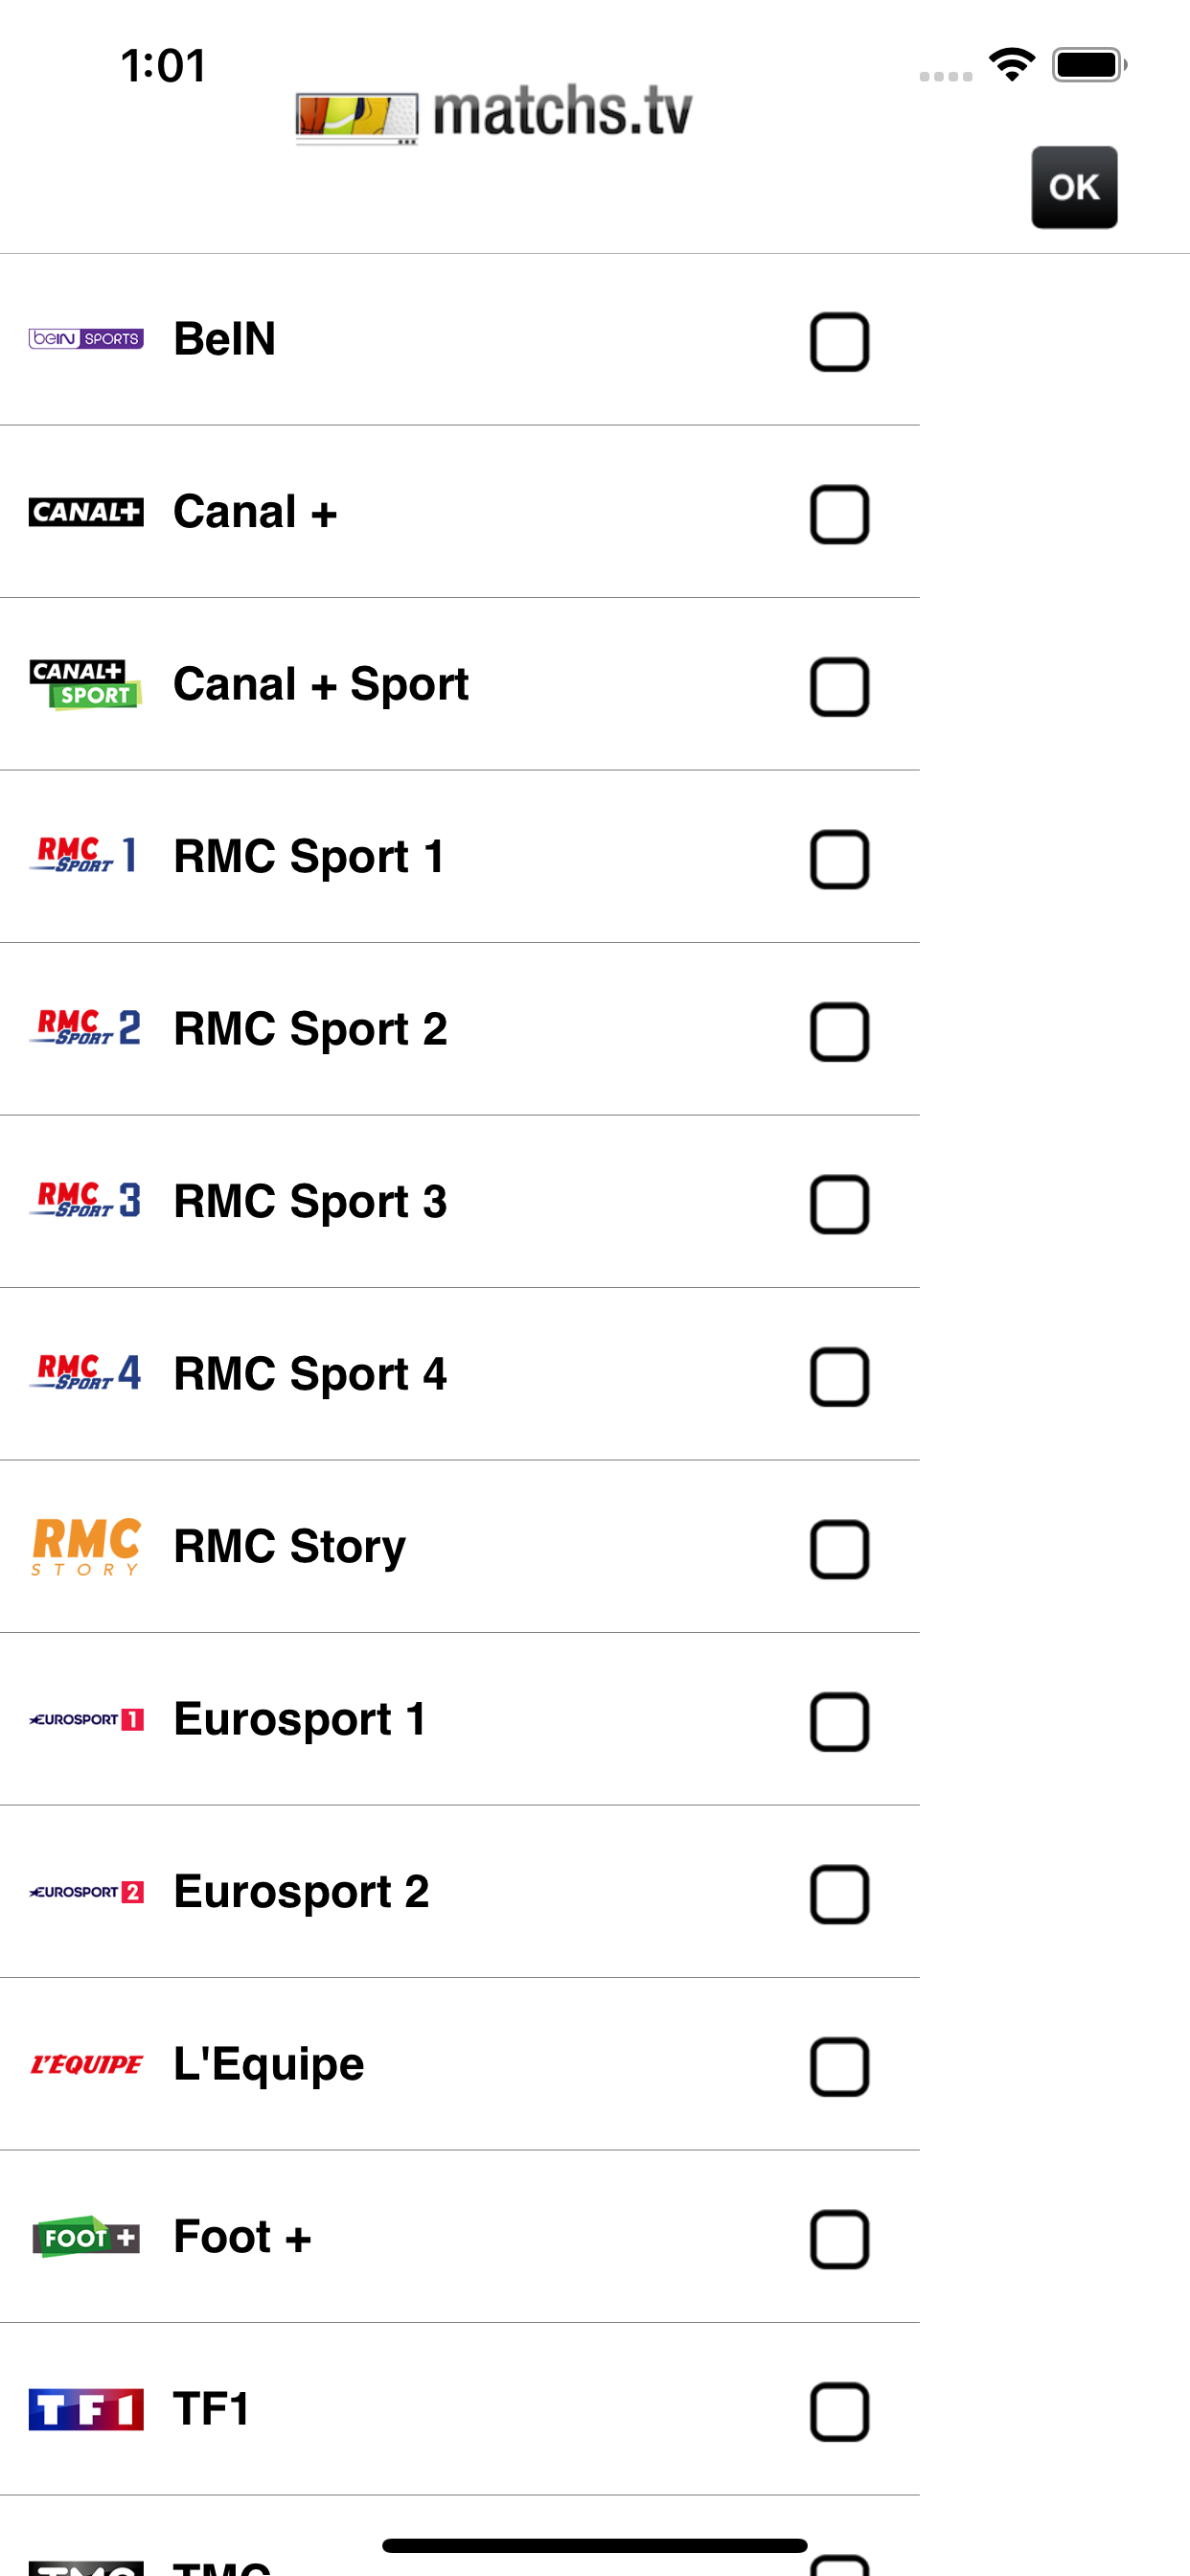Tap the beIN Sports channel logo
Screen dimensions: 1190x2576
86,339
